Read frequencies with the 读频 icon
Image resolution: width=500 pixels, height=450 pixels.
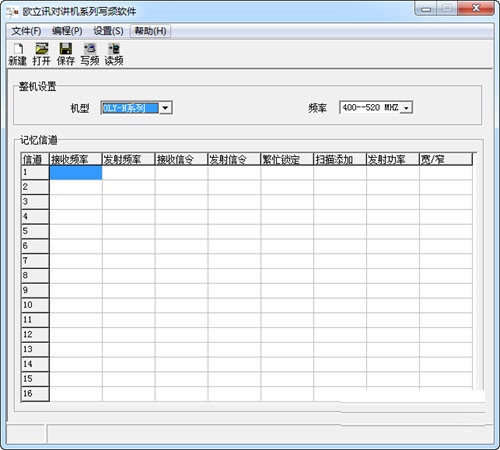point(114,49)
